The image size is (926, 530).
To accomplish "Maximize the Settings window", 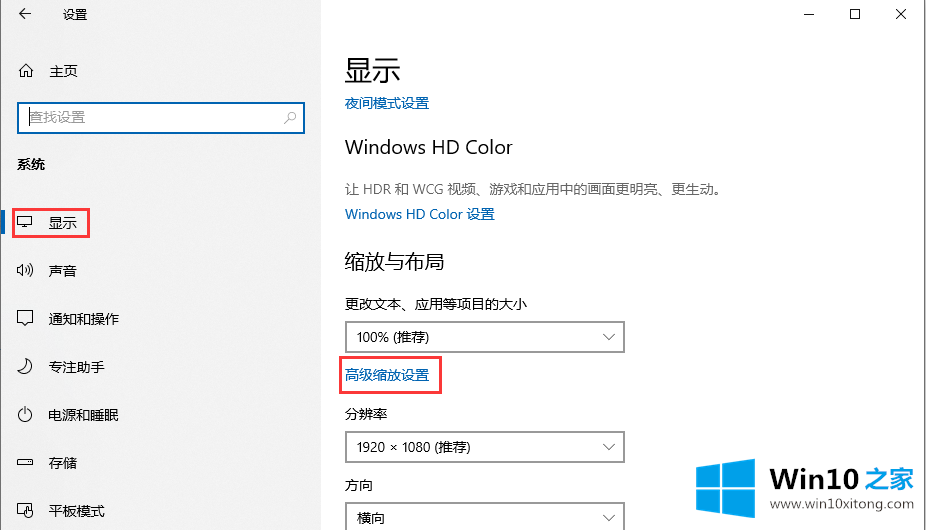I will (855, 14).
